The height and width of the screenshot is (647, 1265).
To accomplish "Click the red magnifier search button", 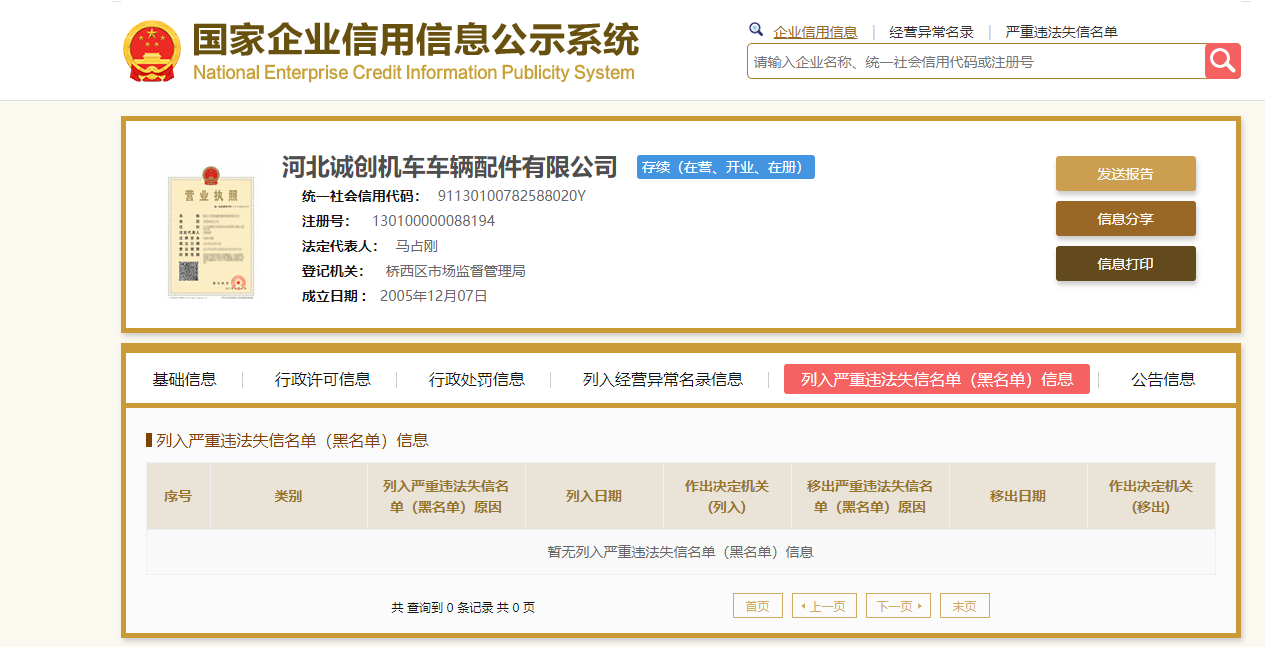I will tap(1223, 61).
